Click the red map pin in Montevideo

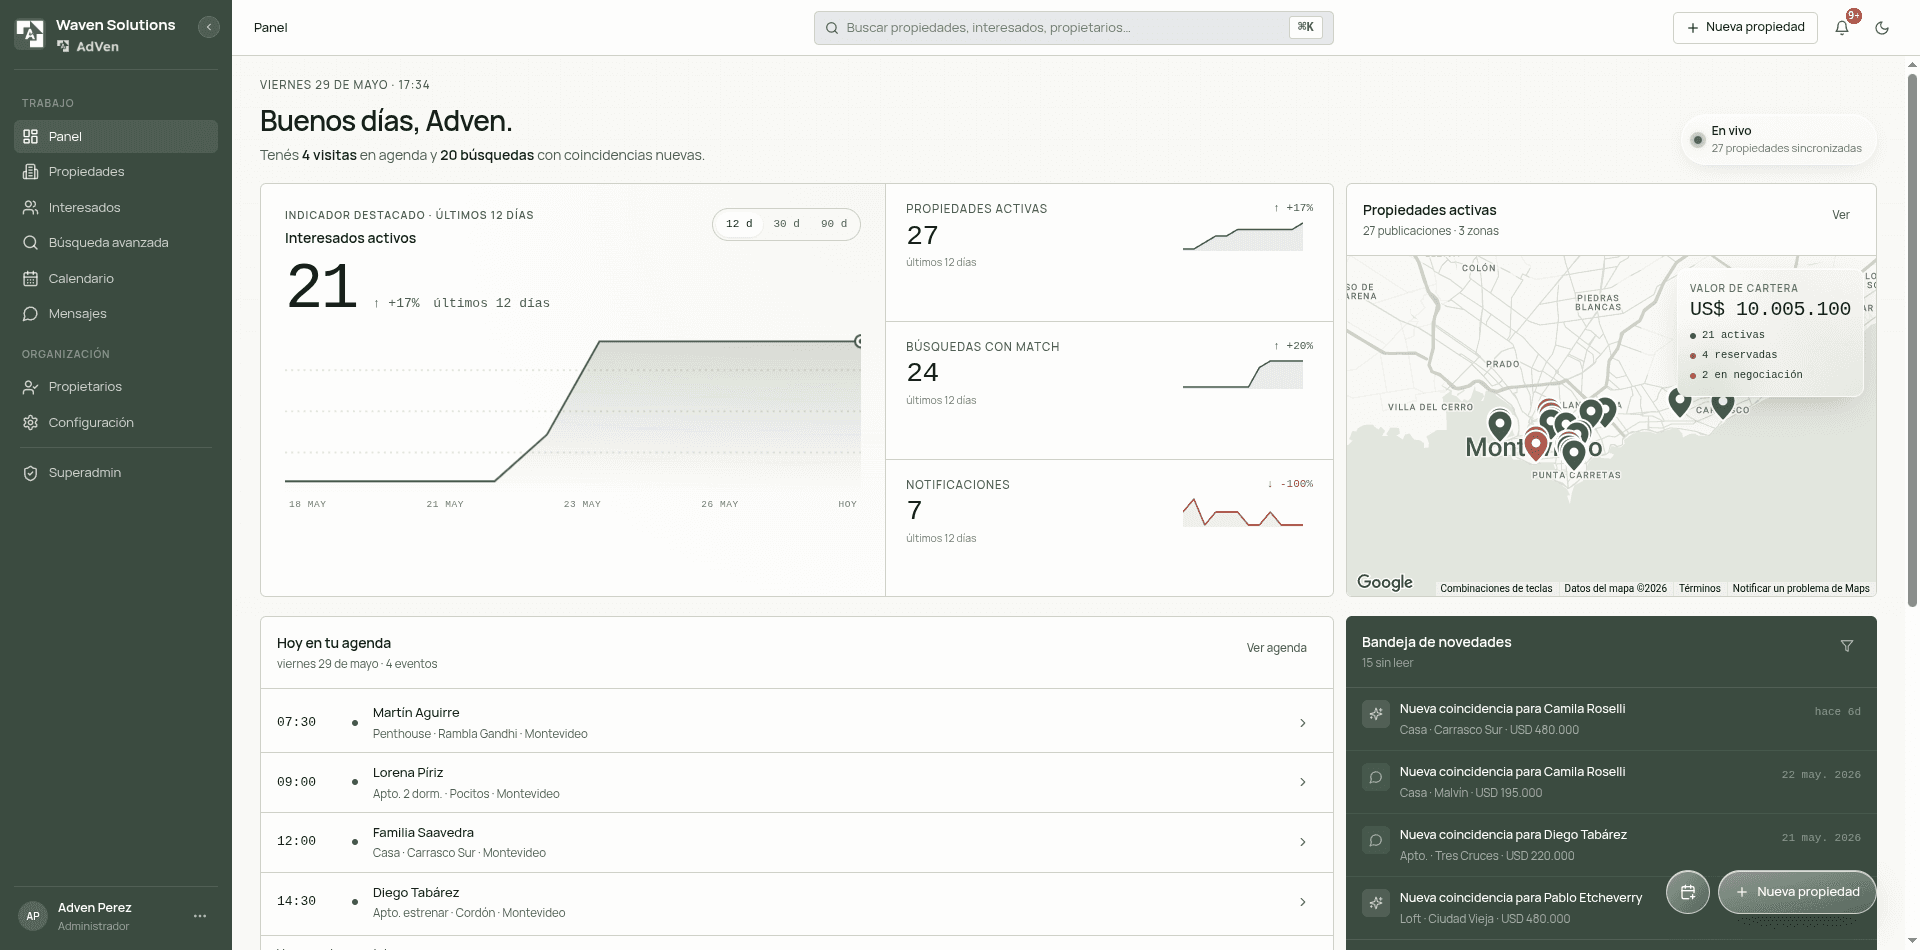point(1536,445)
